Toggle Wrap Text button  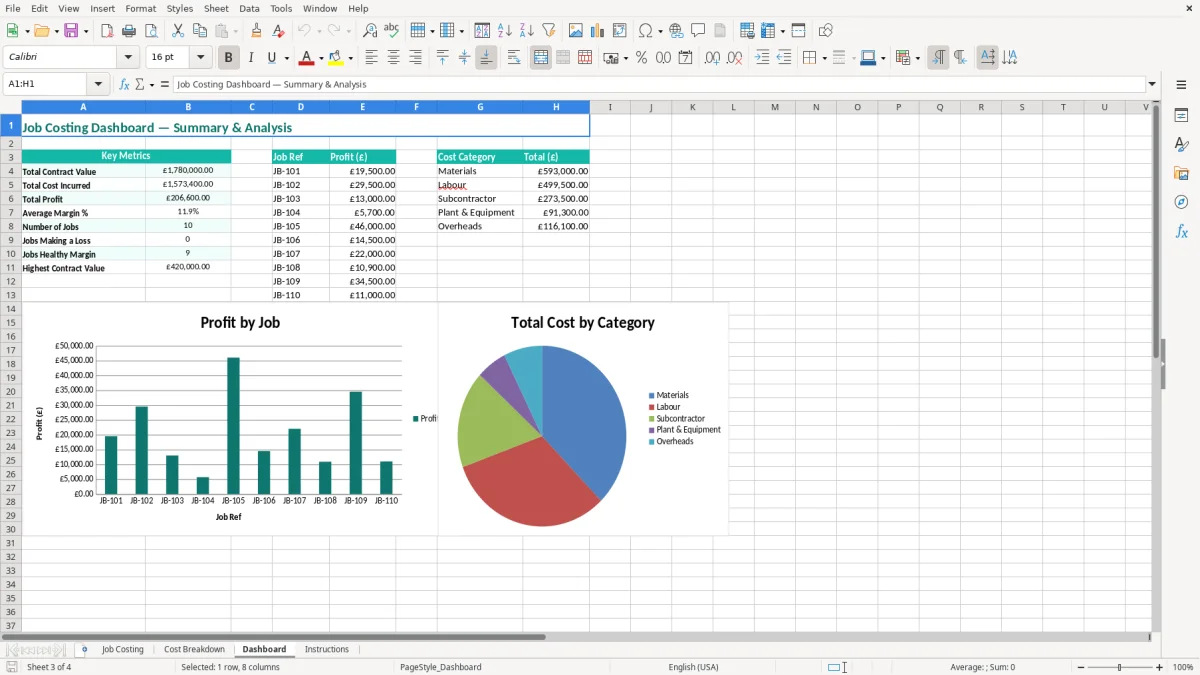(514, 58)
